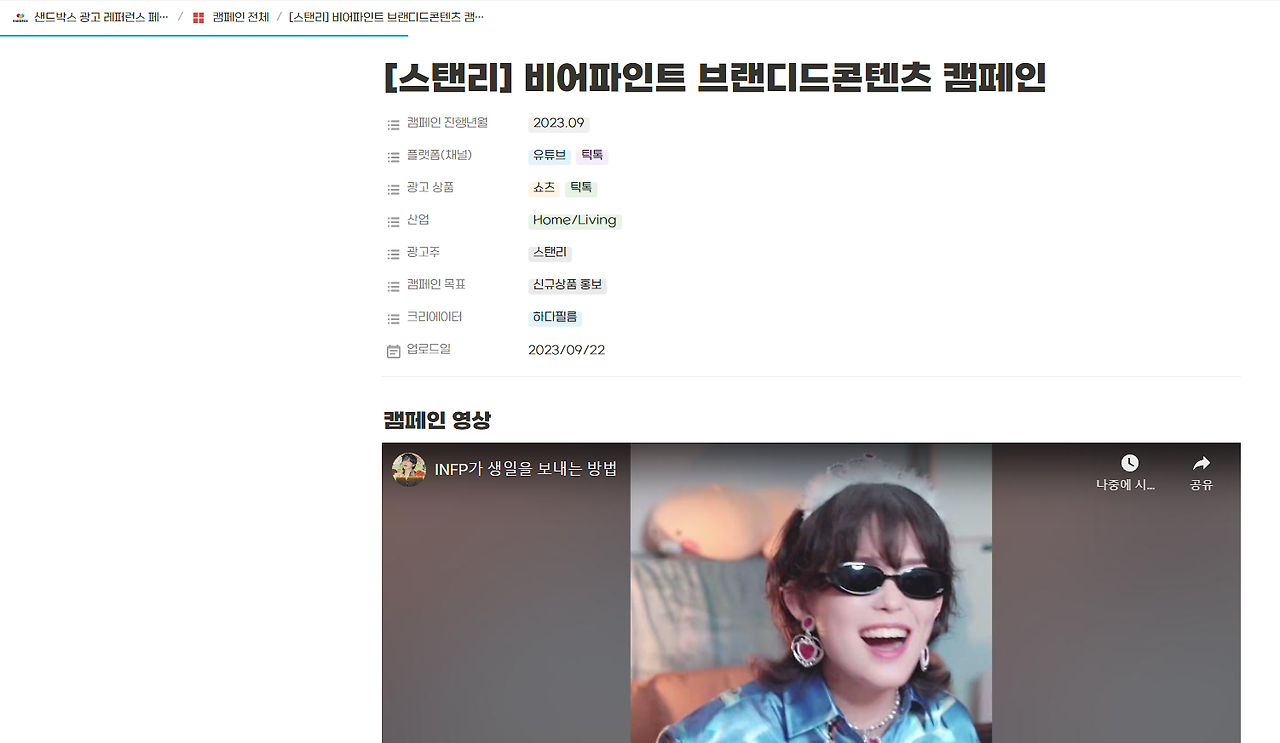The image size is (1280, 743).
Task: Click the list icon next to 캠페인 목표
Action: [394, 286]
